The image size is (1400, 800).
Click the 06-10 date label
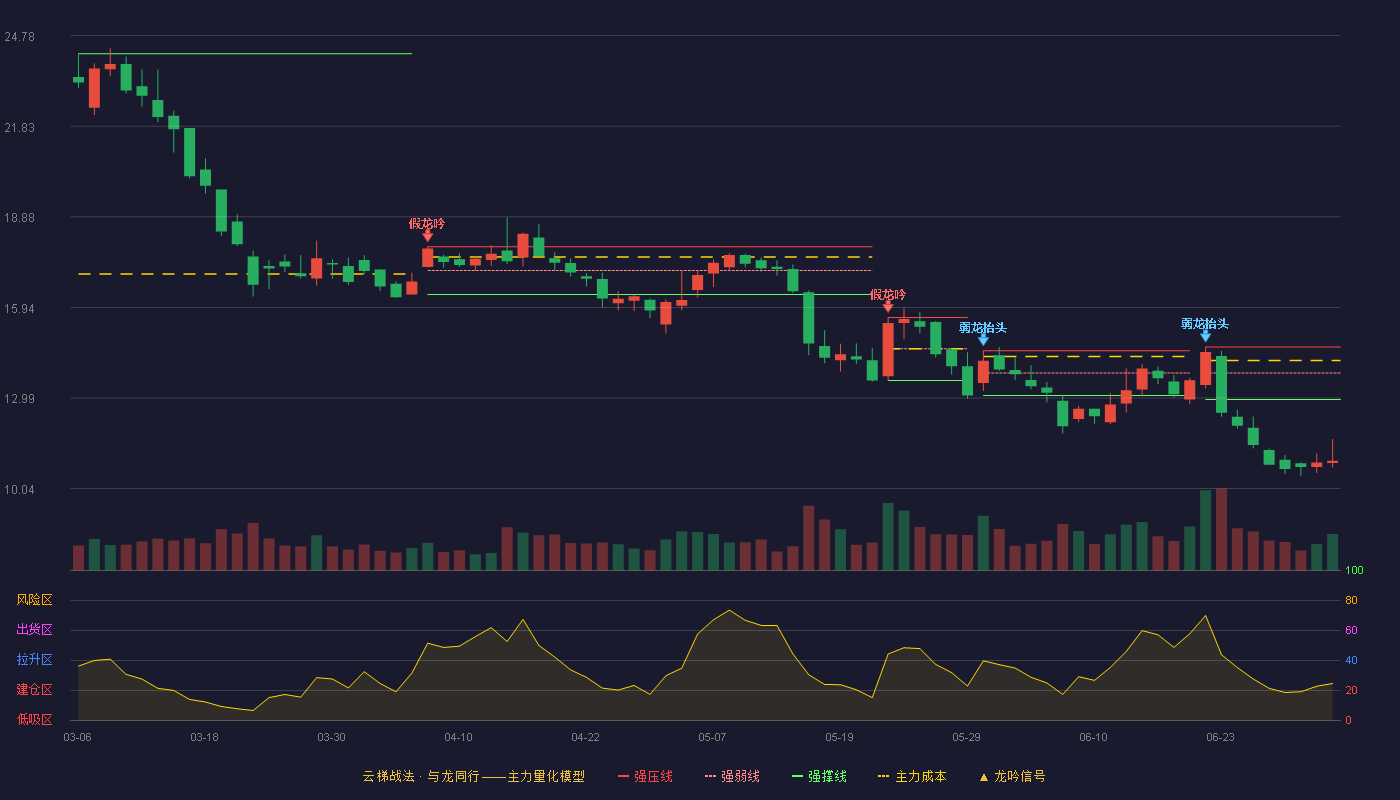coord(1093,737)
